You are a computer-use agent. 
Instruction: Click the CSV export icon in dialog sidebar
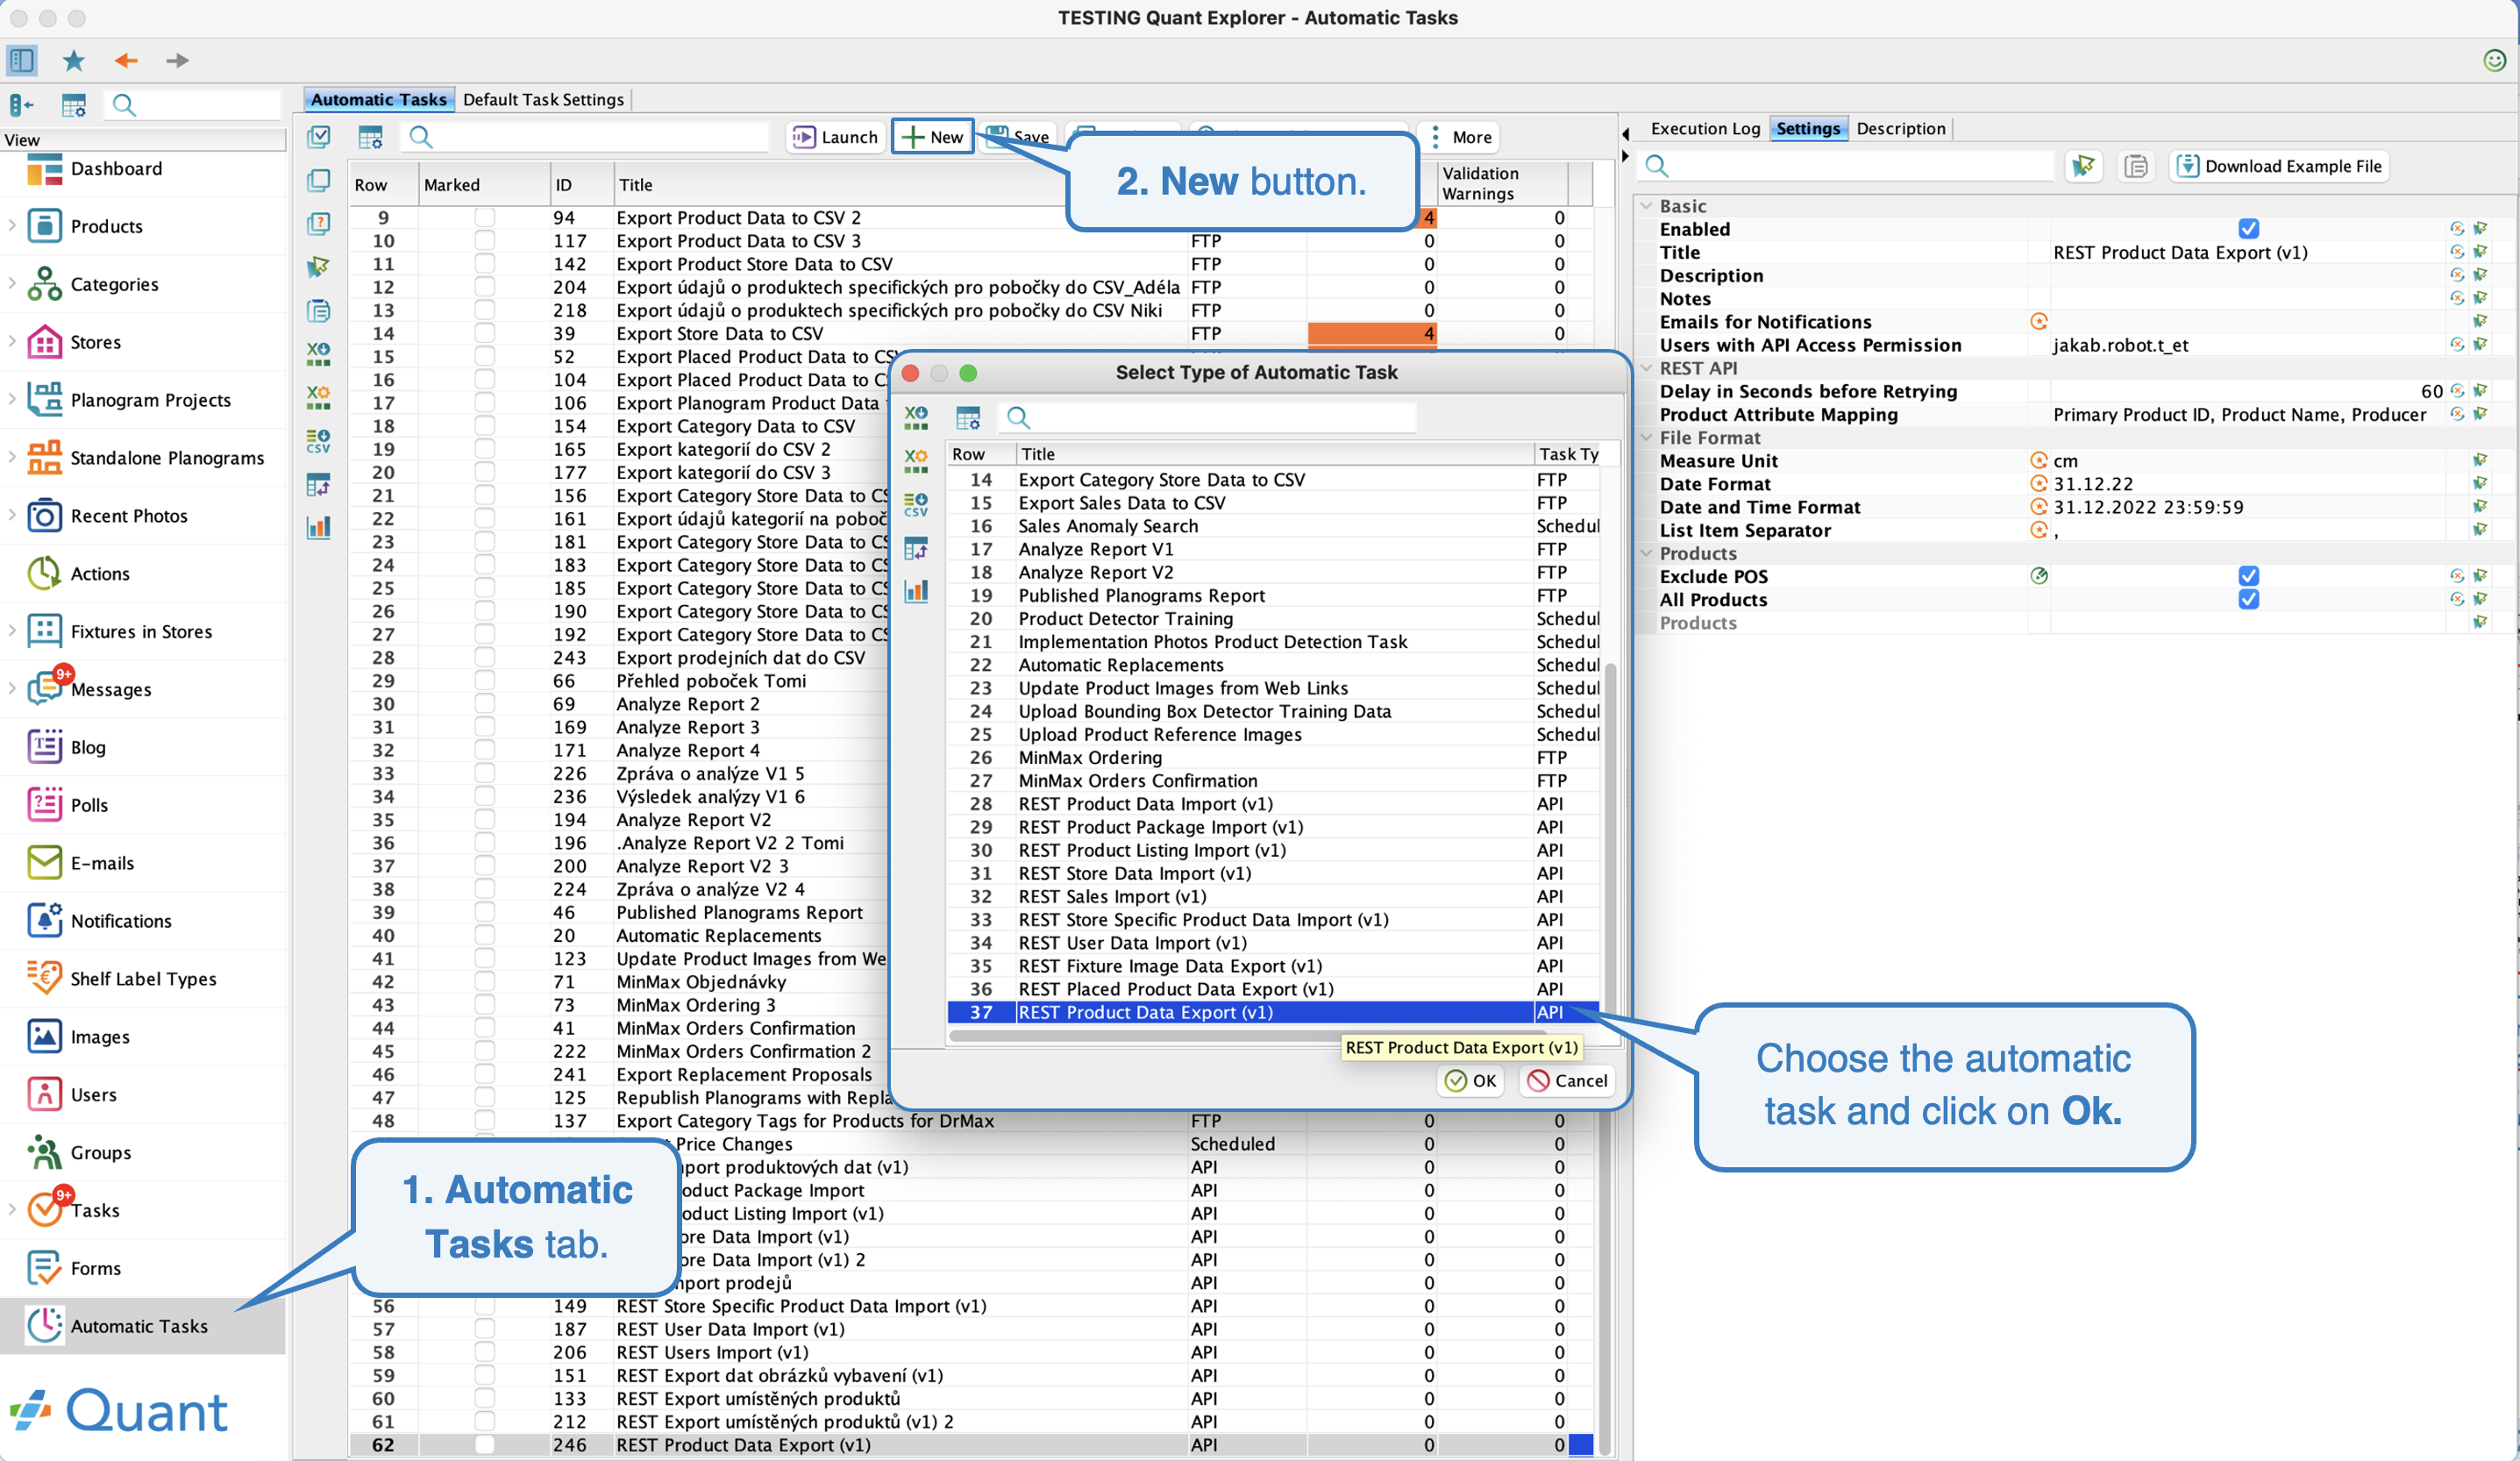point(915,504)
